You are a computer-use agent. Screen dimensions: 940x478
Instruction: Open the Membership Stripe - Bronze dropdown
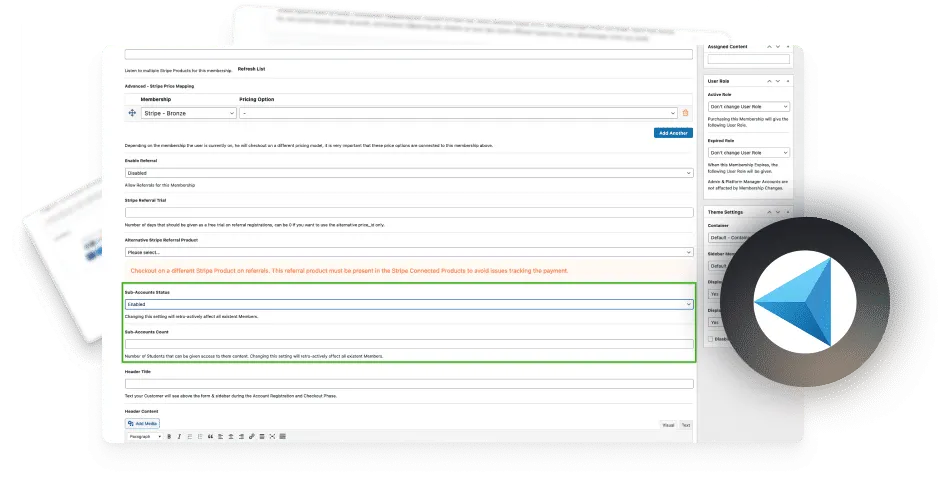pos(189,113)
